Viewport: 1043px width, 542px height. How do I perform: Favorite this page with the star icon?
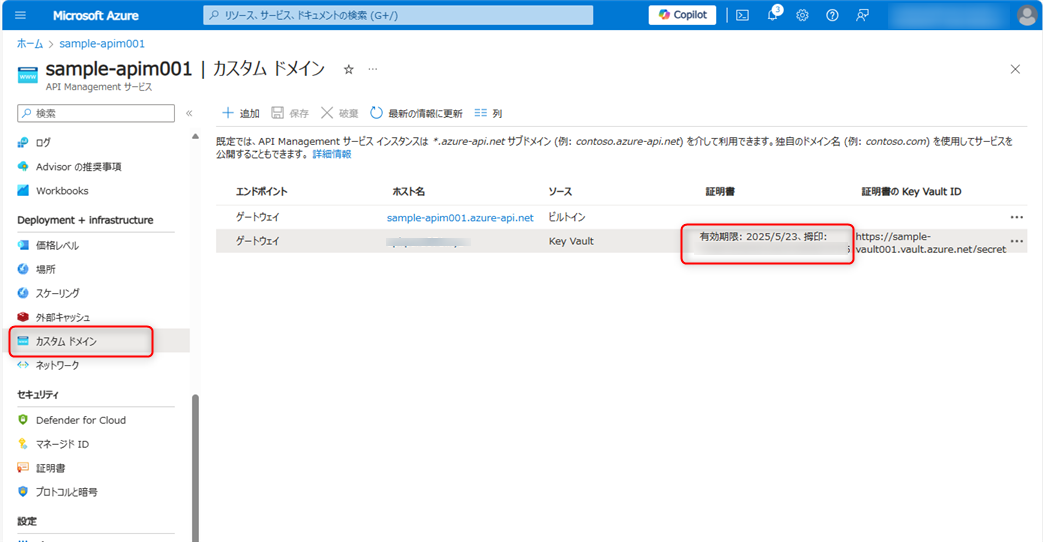pos(349,69)
